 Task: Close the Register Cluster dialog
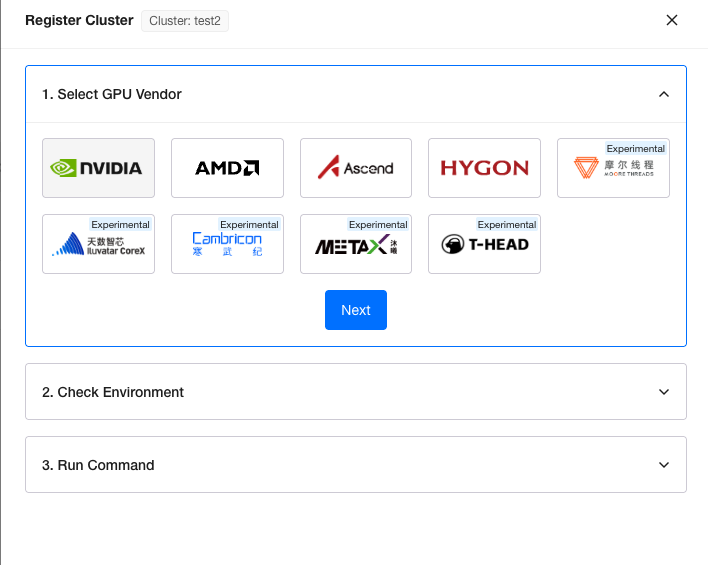tap(672, 20)
